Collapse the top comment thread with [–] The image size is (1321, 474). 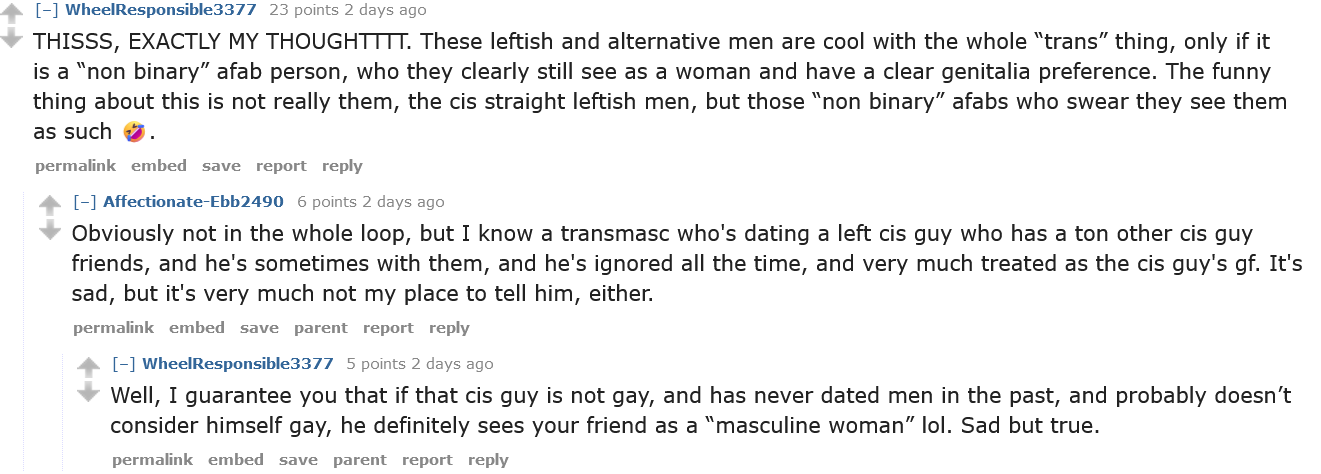coord(45,10)
